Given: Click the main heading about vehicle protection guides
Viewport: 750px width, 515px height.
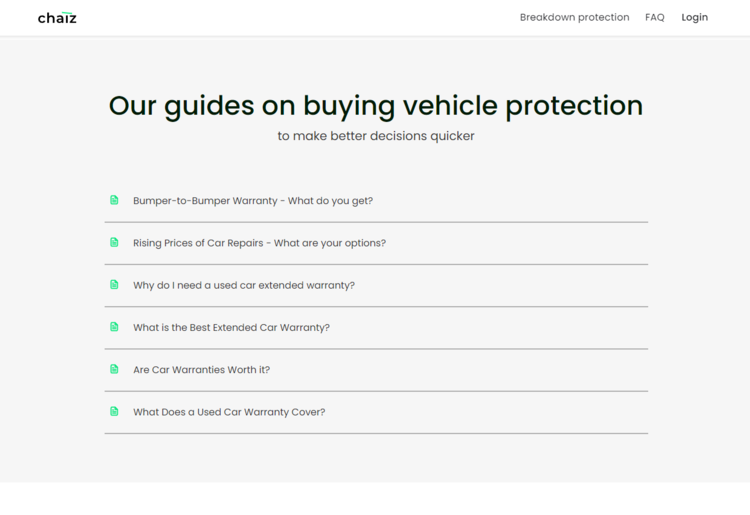Looking at the screenshot, I should [375, 105].
